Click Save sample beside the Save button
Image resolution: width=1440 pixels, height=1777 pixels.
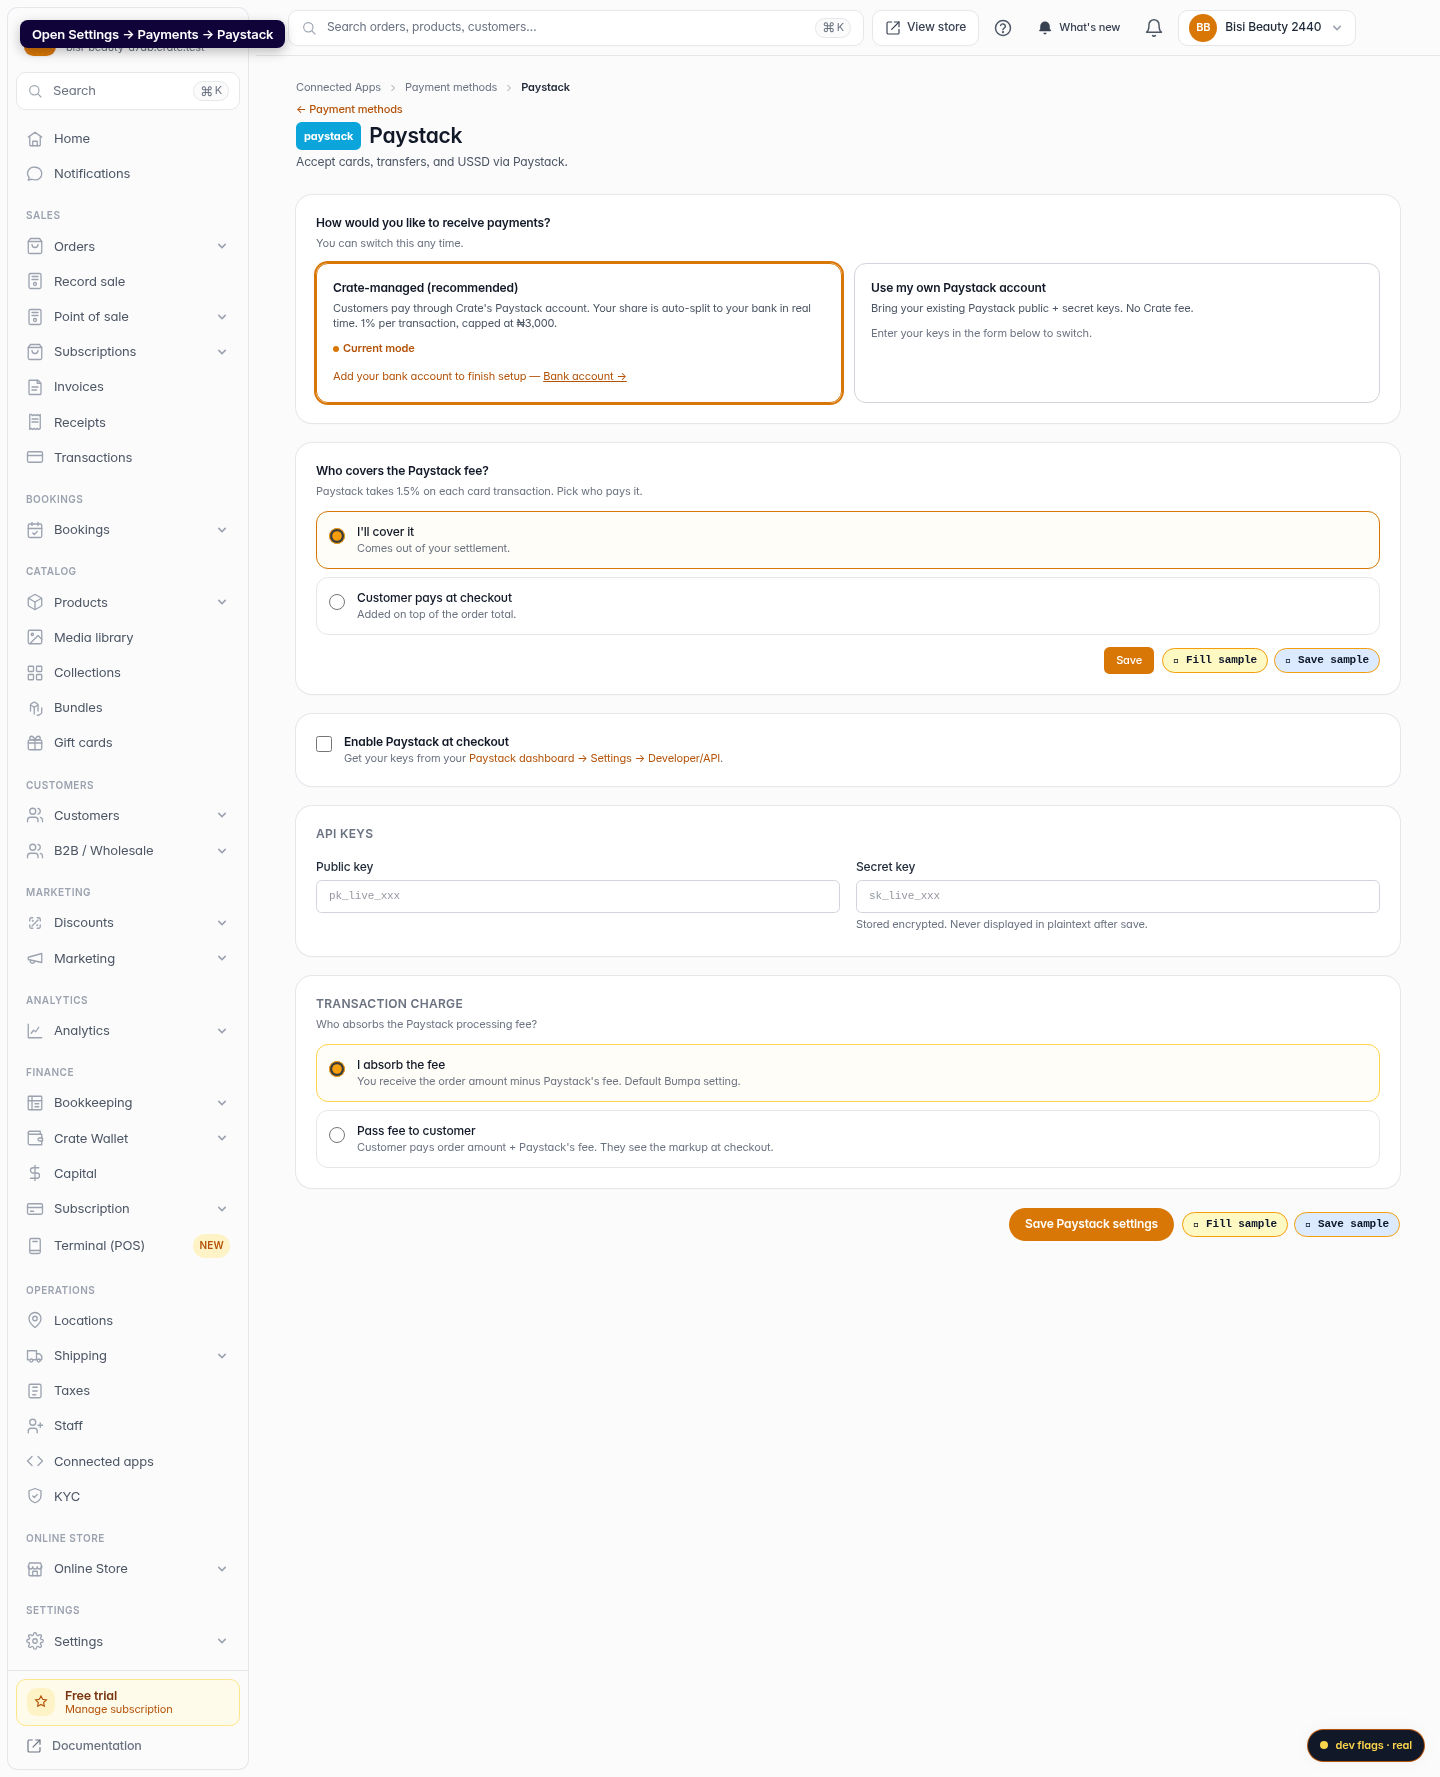pyautogui.click(x=1327, y=660)
